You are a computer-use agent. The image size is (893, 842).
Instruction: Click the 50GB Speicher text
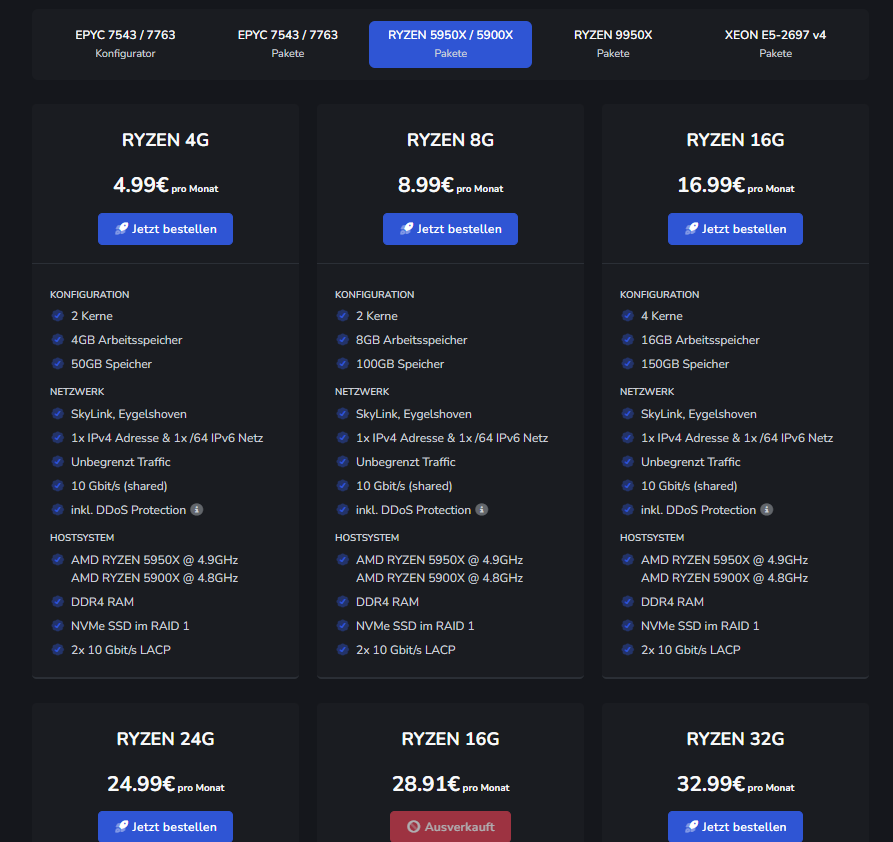(x=111, y=364)
